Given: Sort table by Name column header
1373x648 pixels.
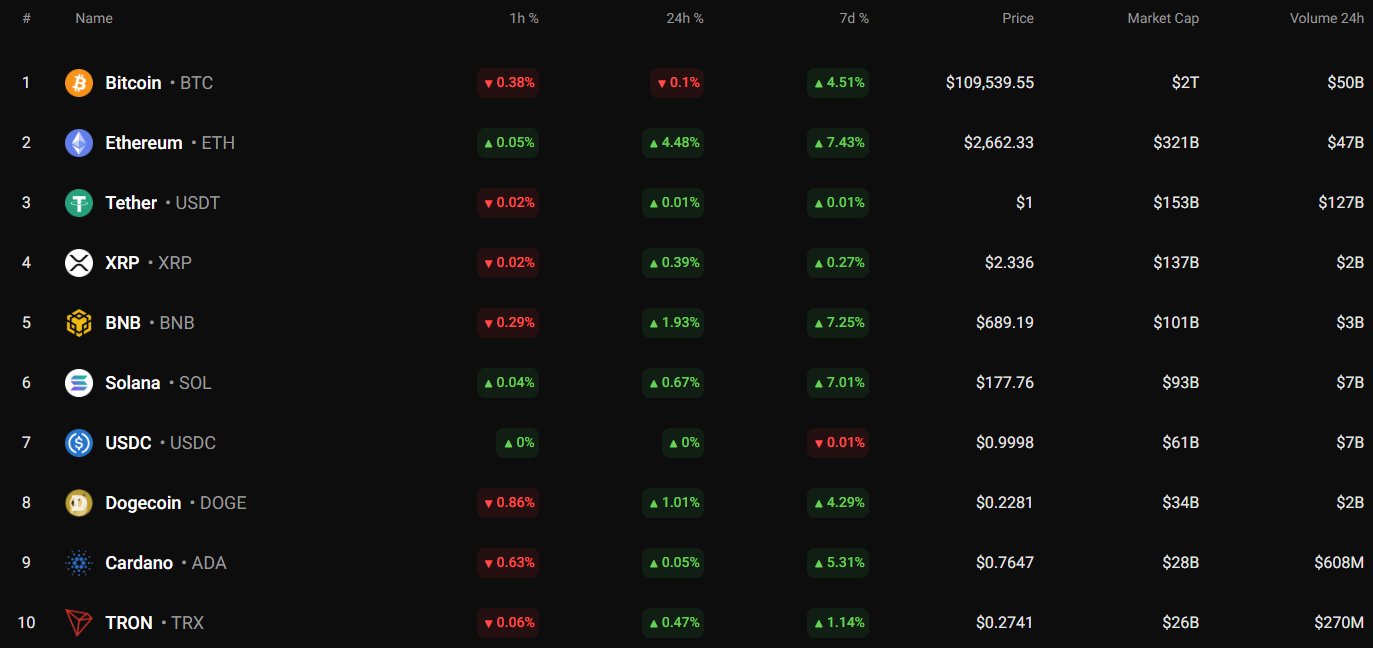Looking at the screenshot, I should pyautogui.click(x=94, y=18).
